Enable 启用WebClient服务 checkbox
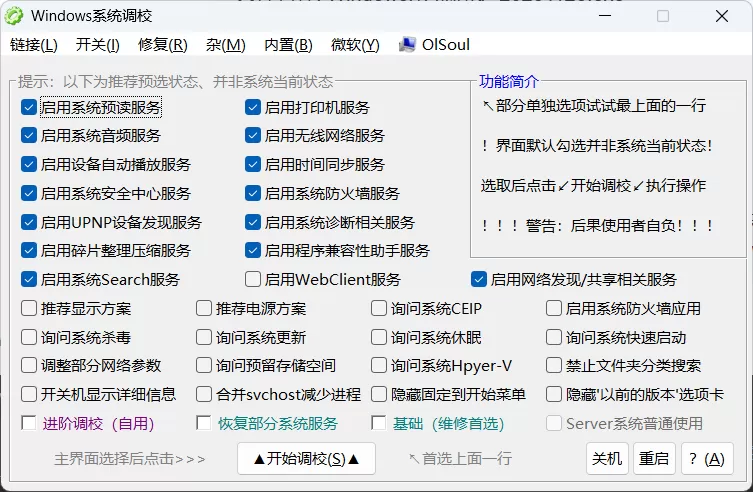 click(253, 279)
